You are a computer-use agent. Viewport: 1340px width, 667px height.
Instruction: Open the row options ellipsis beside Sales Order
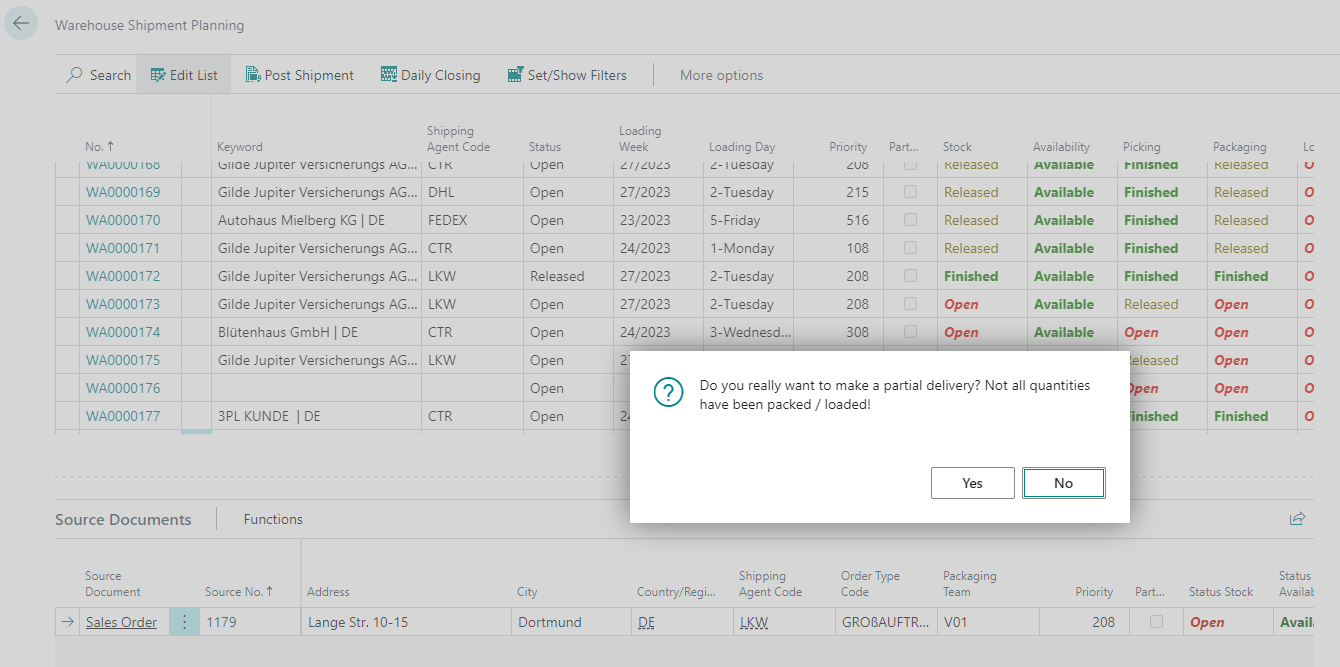pyautogui.click(x=184, y=621)
